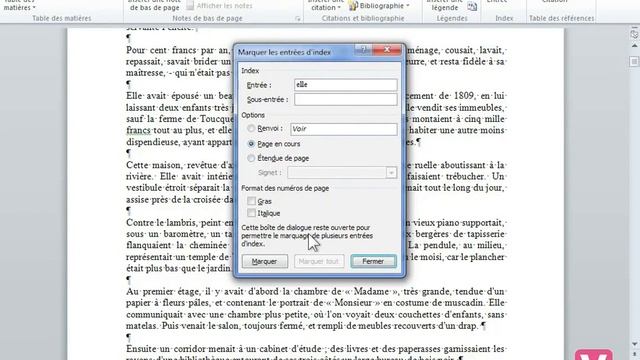Click the Fermer button
The height and width of the screenshot is (360, 640).
point(373,261)
